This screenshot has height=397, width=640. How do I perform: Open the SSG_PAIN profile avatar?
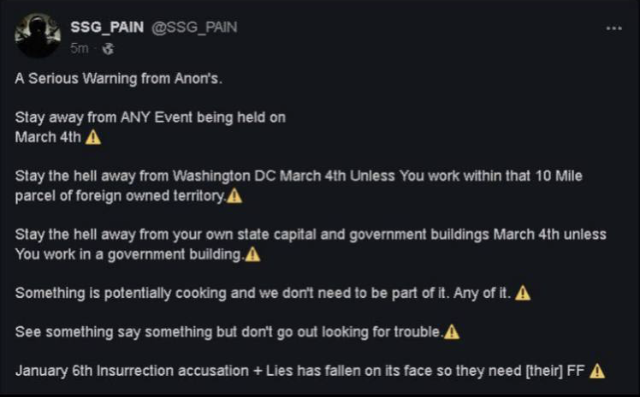(x=38, y=35)
